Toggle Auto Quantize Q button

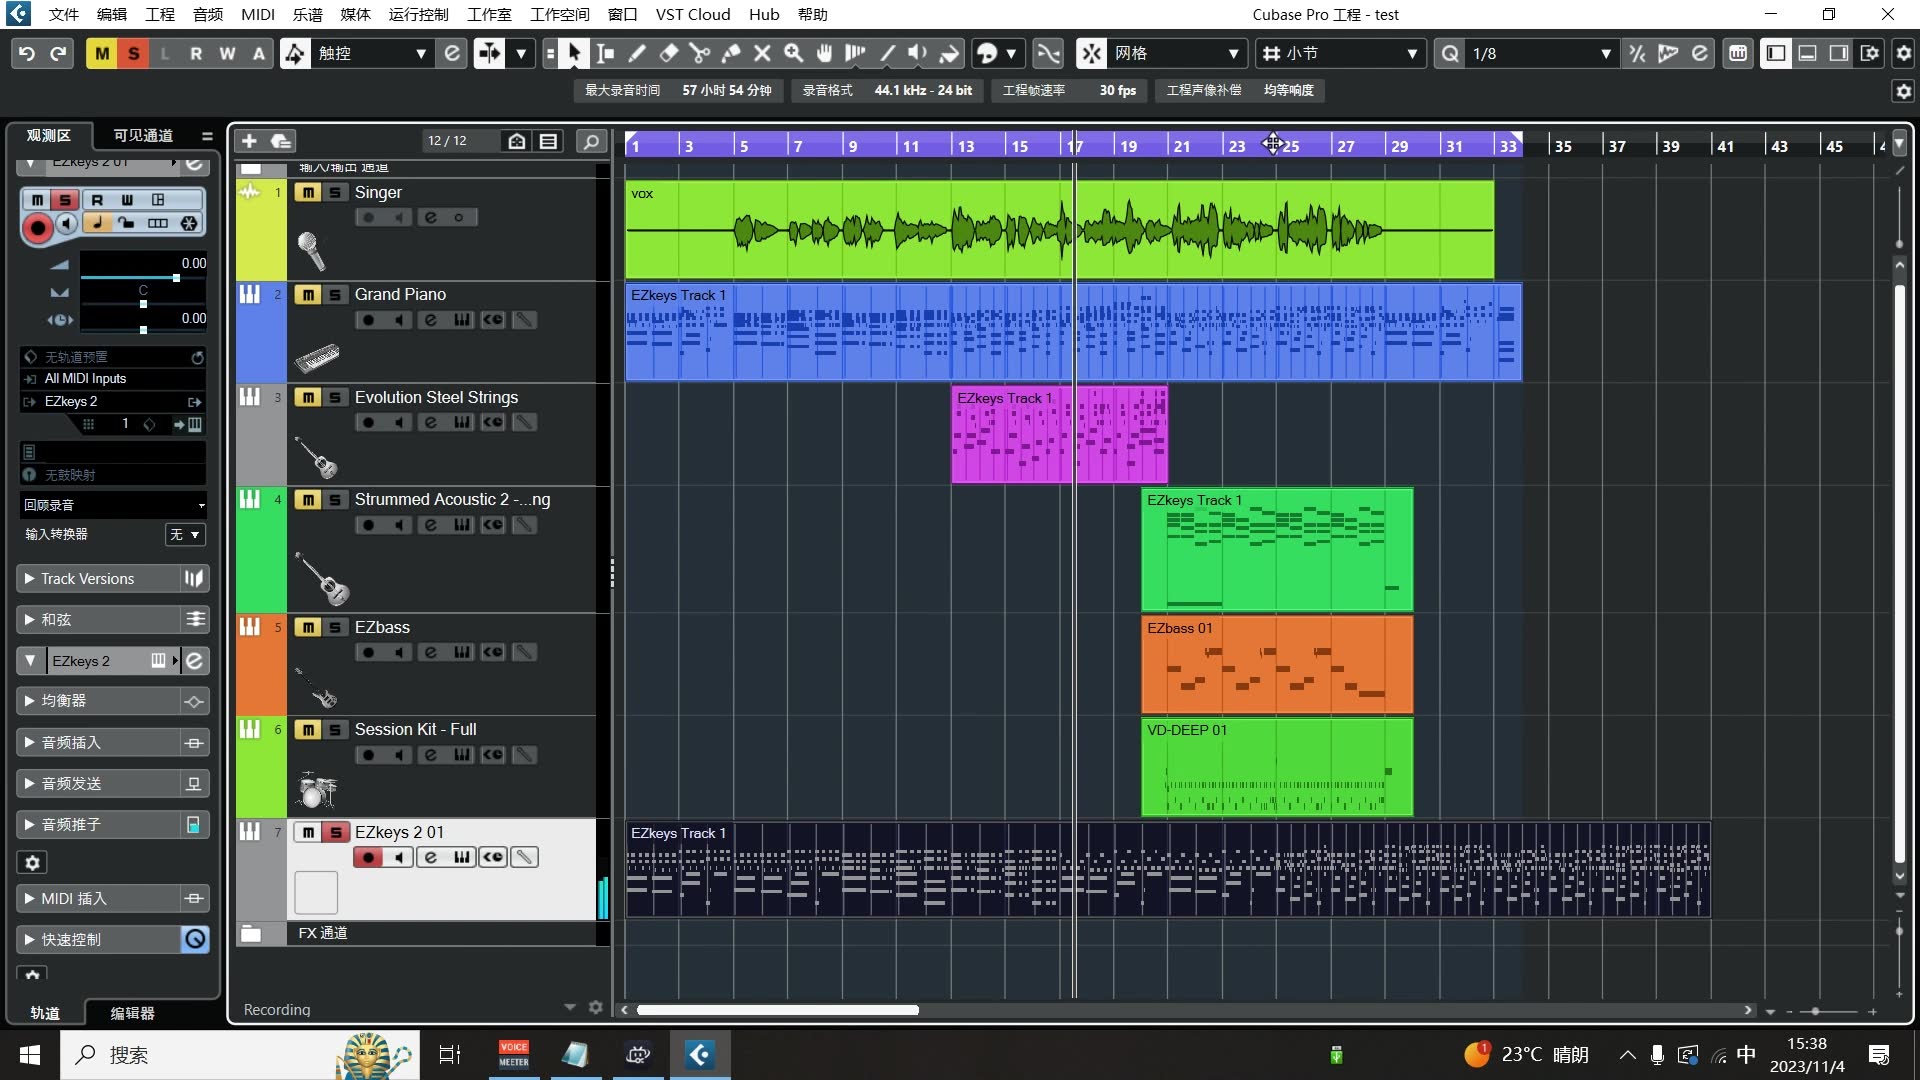pos(1450,54)
